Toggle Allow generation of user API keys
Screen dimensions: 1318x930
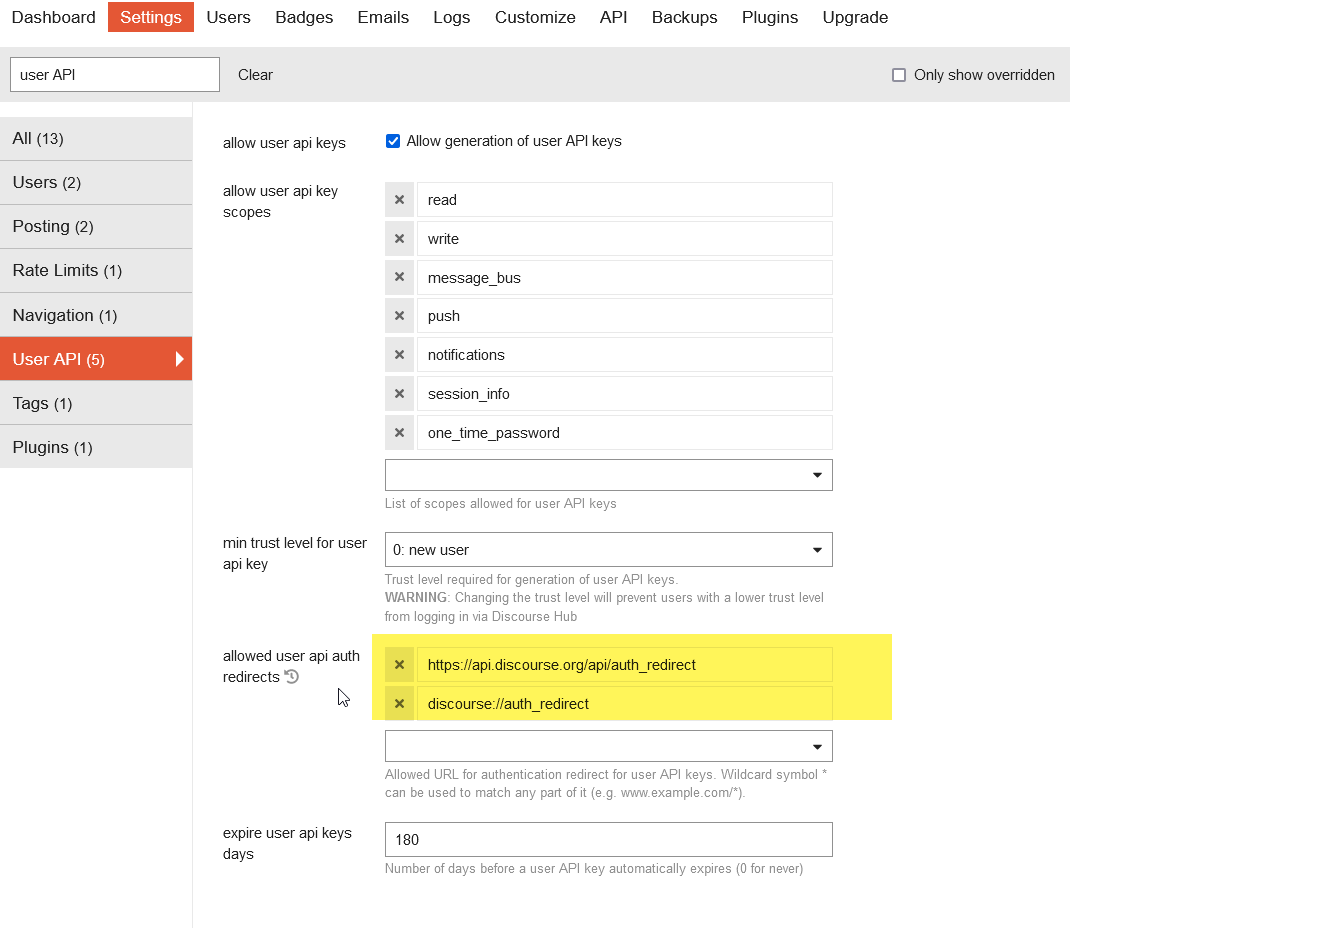pos(393,141)
